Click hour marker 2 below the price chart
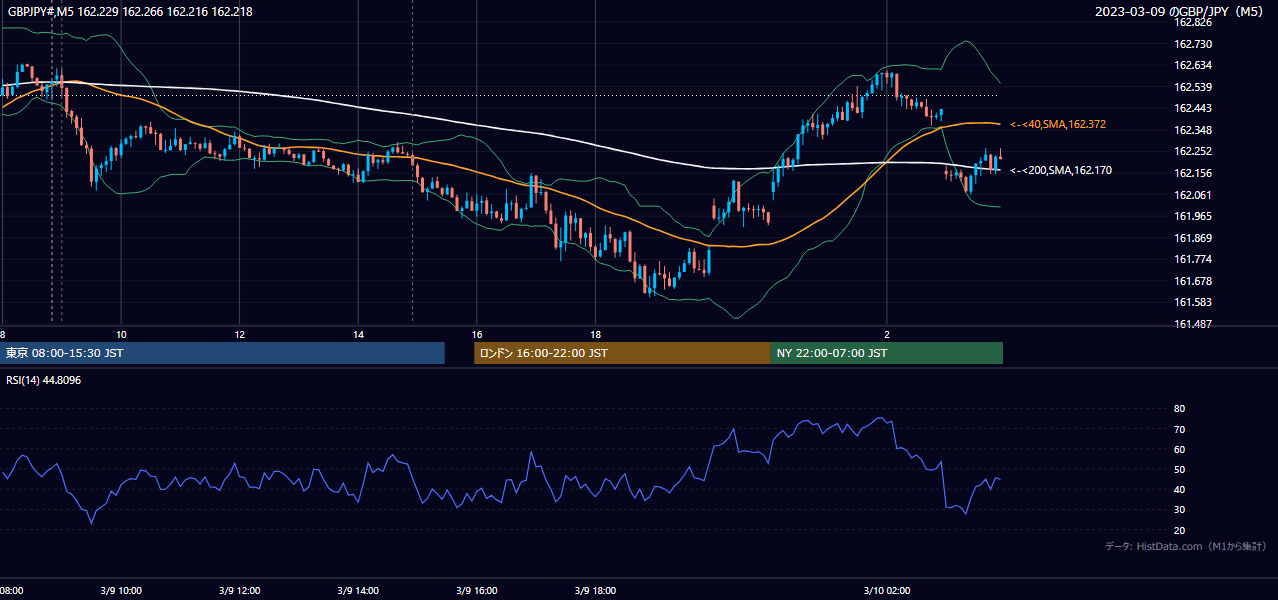 (887, 334)
